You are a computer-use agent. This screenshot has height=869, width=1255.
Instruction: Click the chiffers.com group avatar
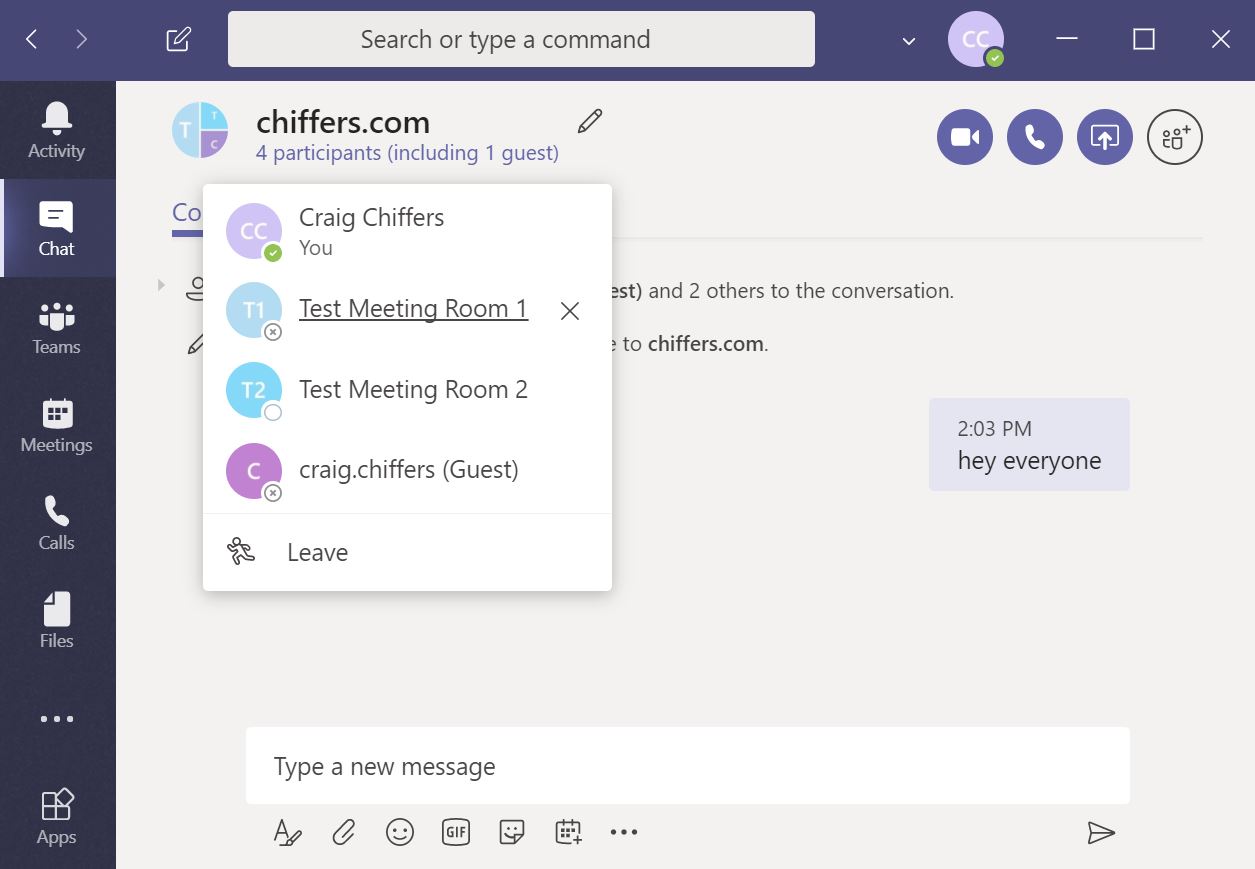click(x=200, y=130)
